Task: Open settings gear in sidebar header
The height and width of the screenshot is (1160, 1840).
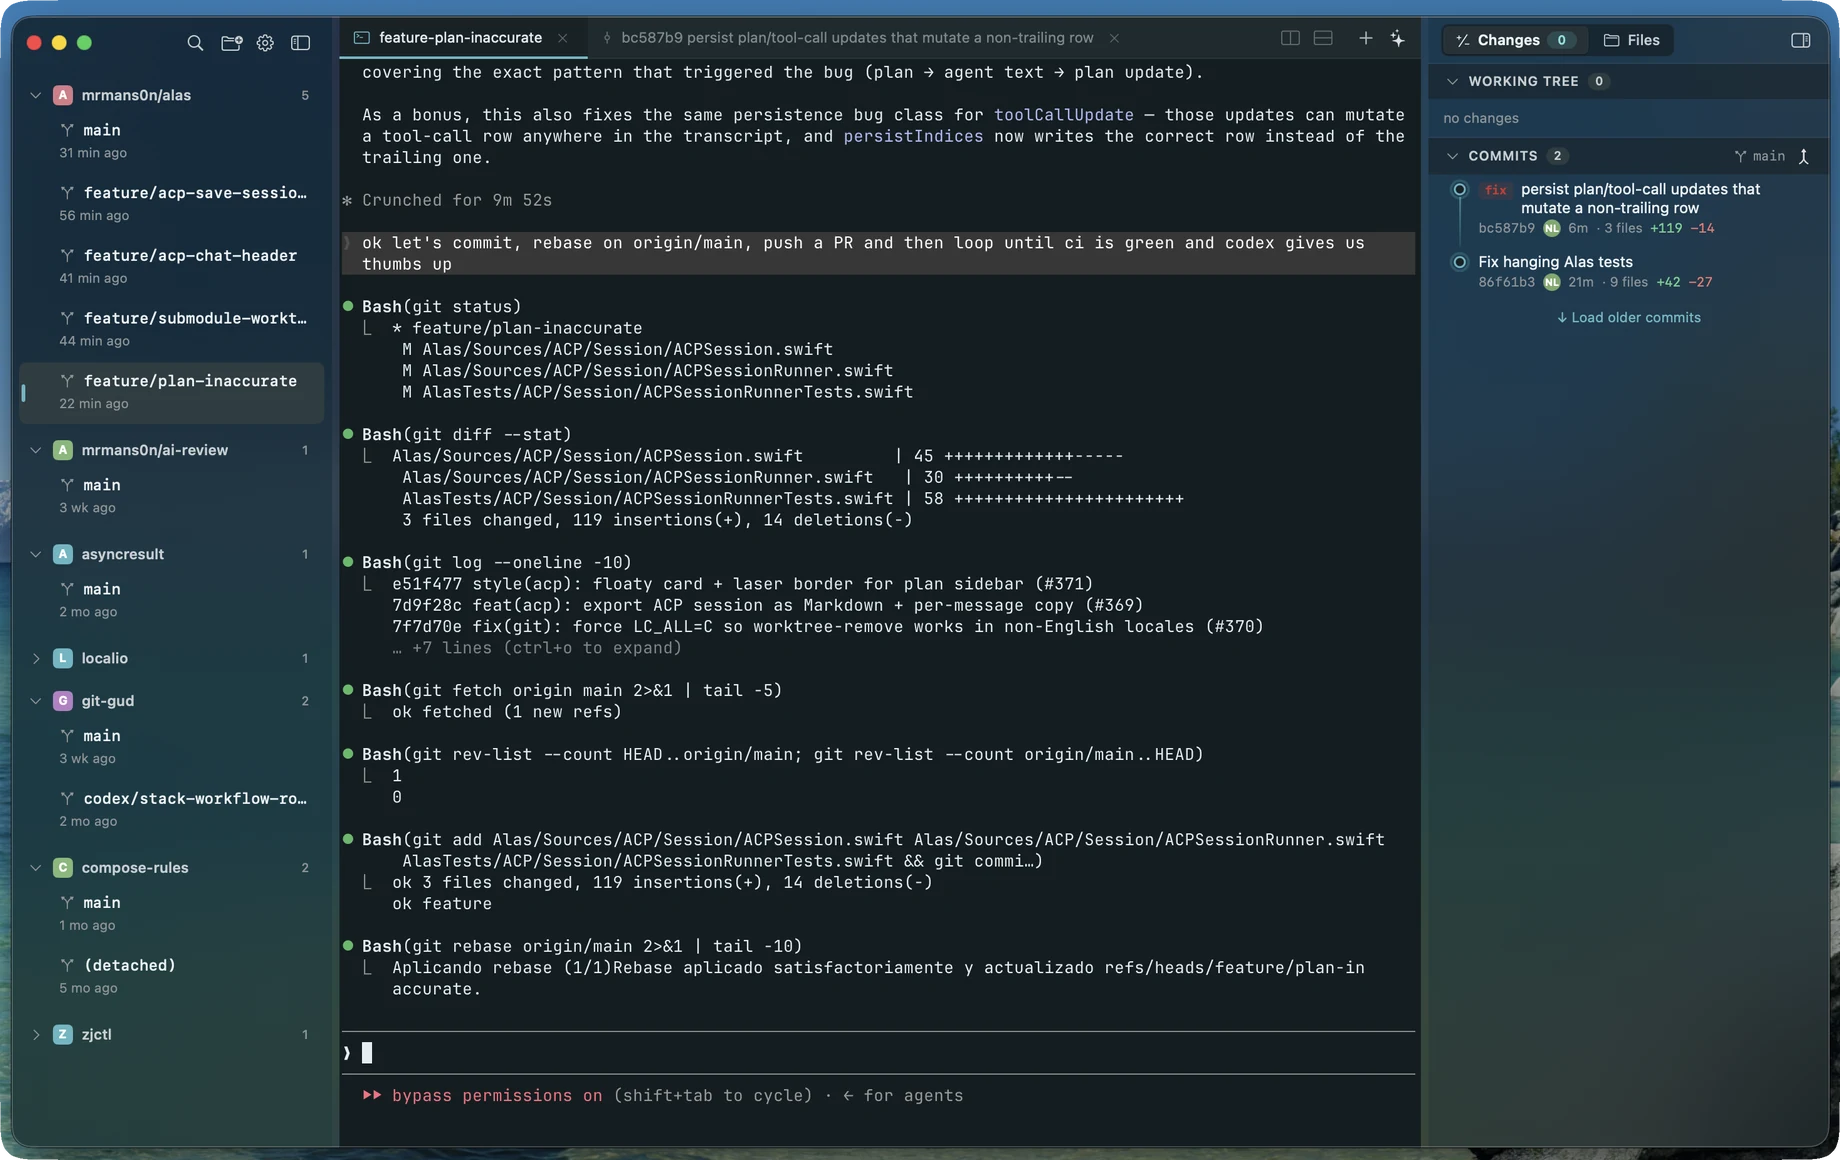Action: pos(265,43)
